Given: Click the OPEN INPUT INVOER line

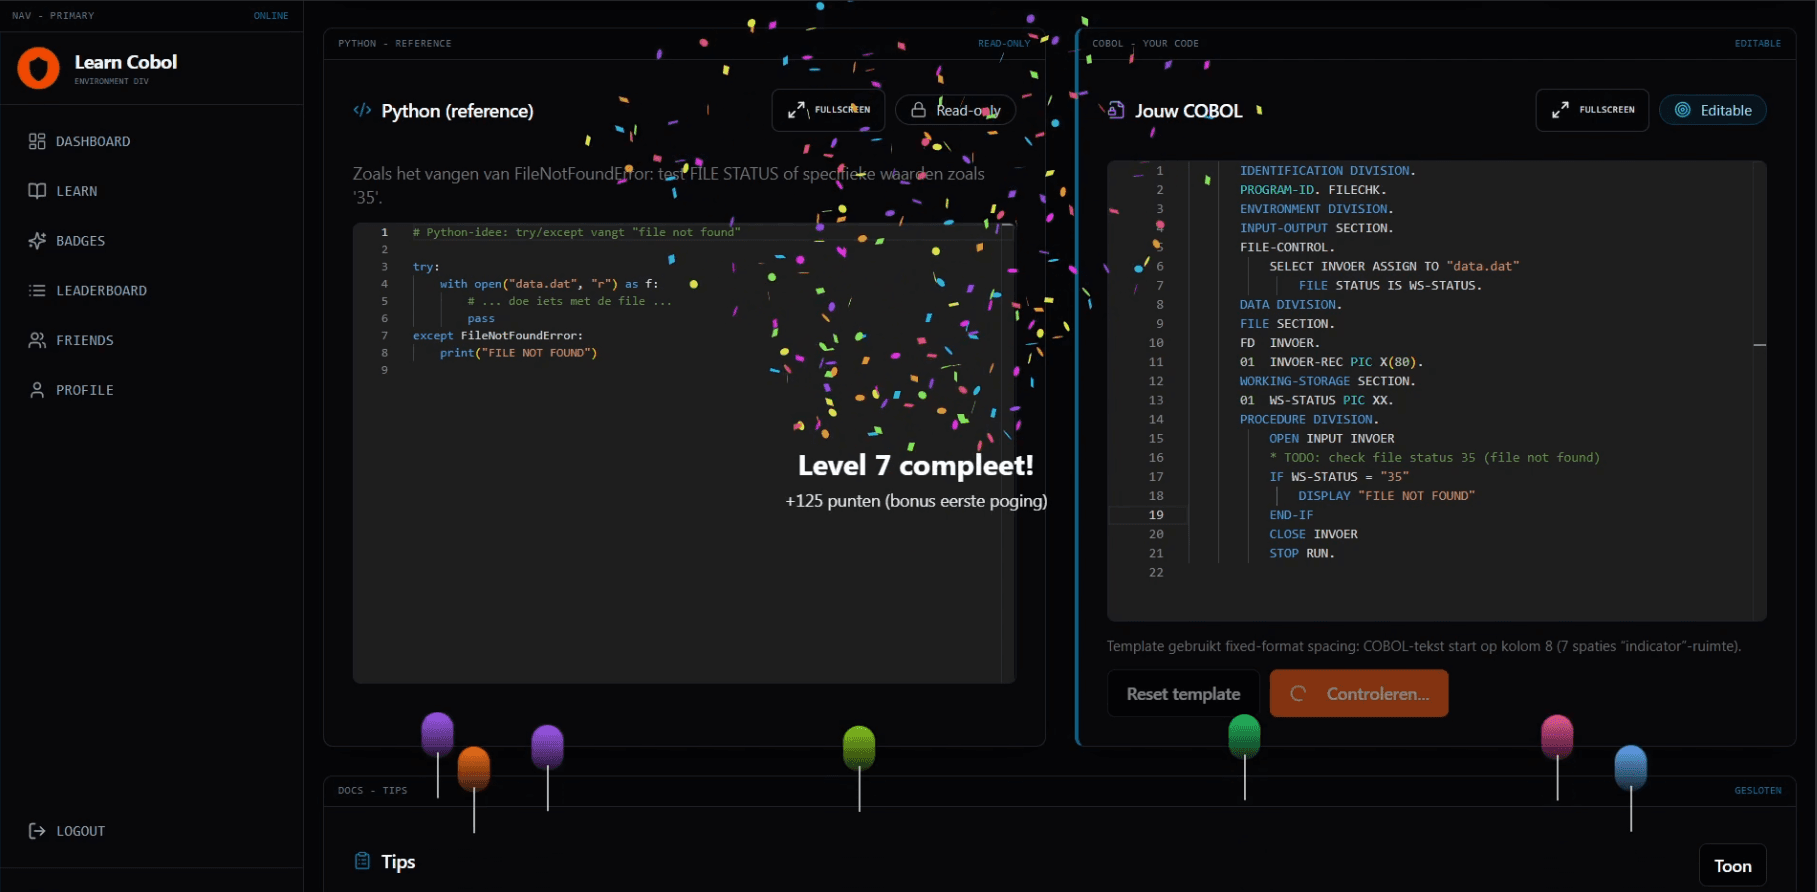Looking at the screenshot, I should pyautogui.click(x=1331, y=439).
